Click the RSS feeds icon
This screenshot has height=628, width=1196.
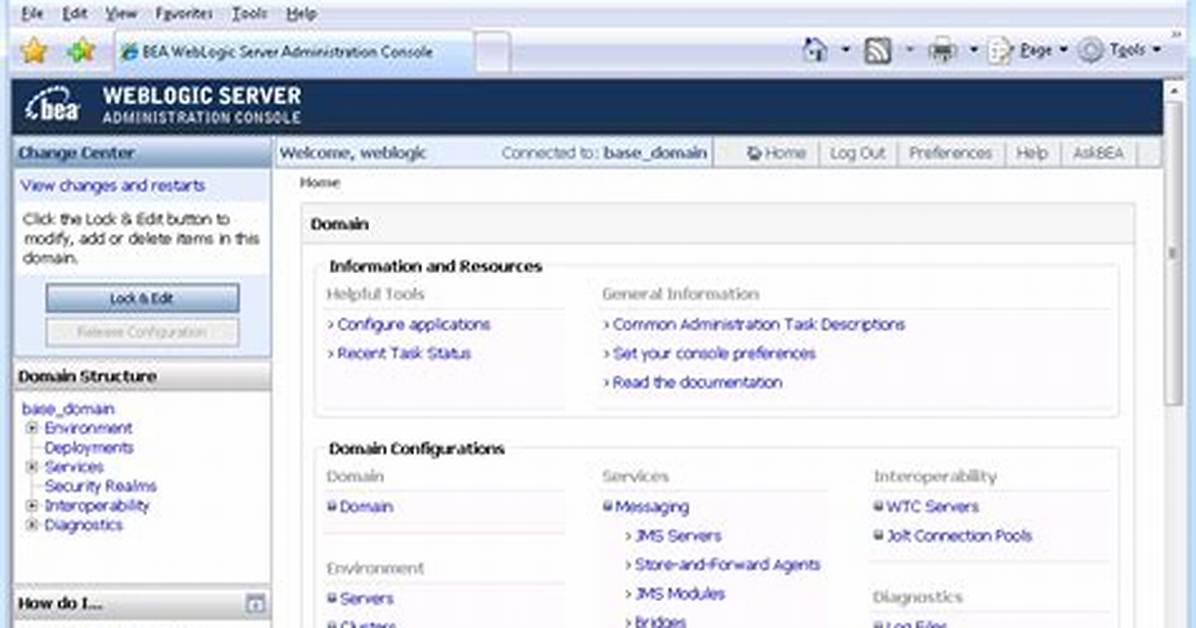tap(878, 50)
